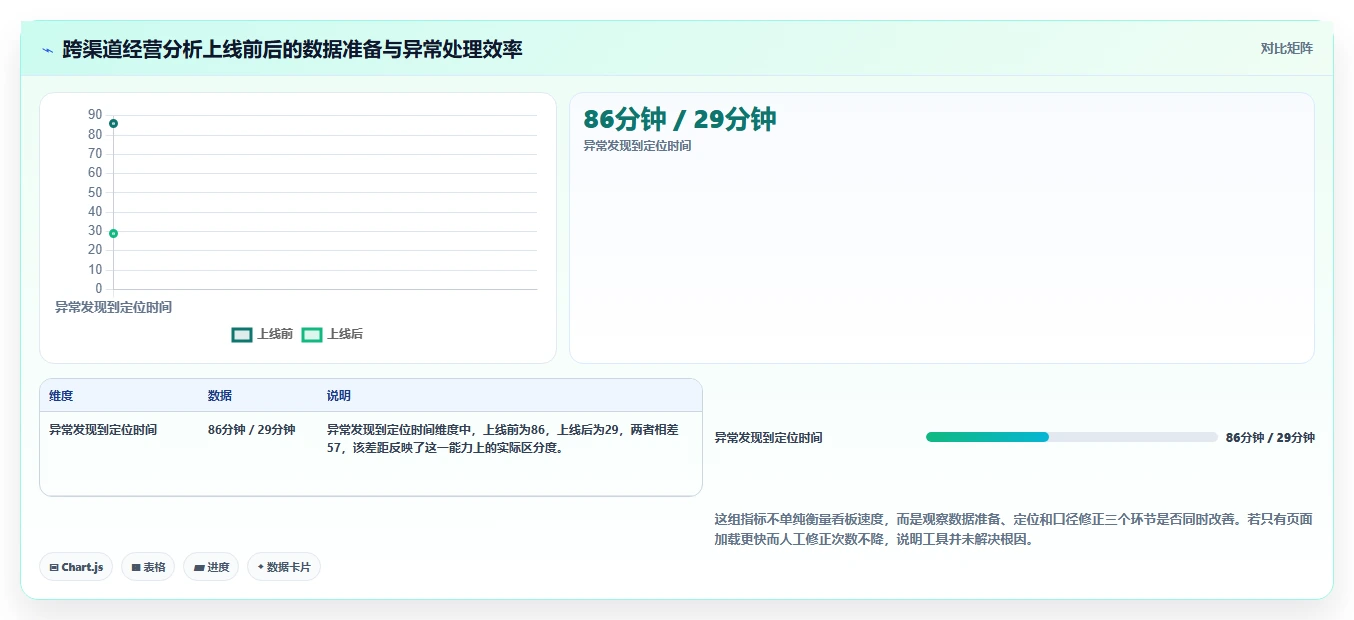
Task: Click the 对比矩阵 label in header
Action: click(x=1287, y=48)
